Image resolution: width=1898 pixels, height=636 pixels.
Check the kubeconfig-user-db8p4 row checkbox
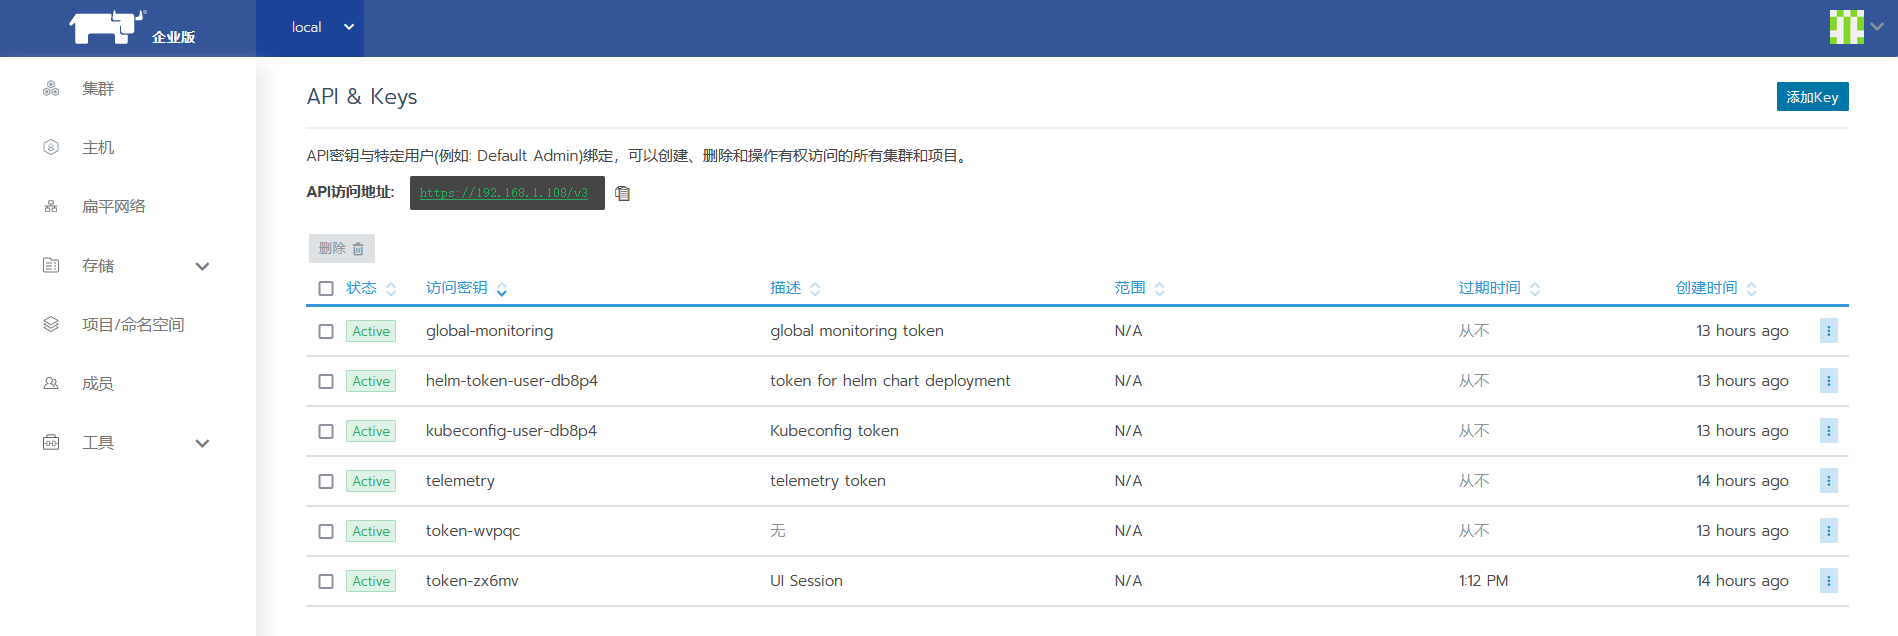(326, 431)
